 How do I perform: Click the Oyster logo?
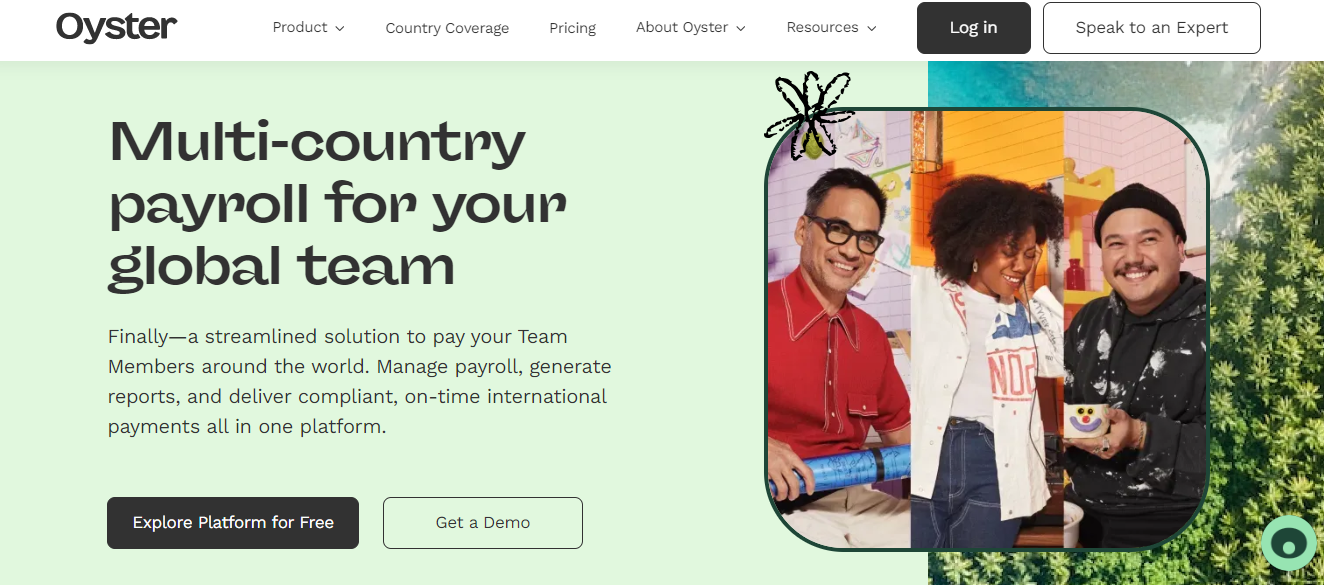click(116, 28)
